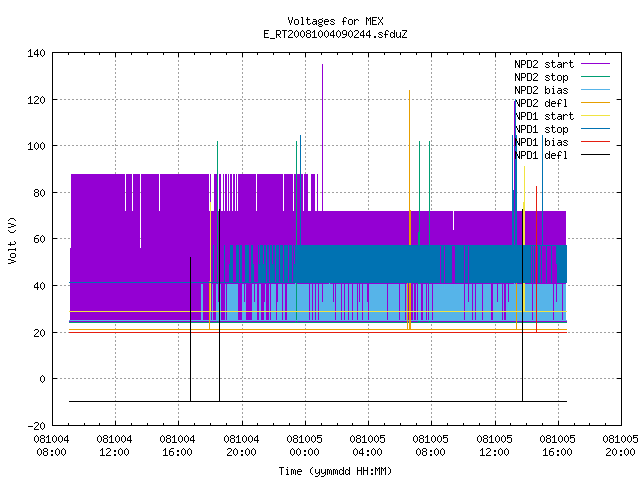This screenshot has height=480, width=640.
Task: Click the 'NPD1 stop' legend label
Action: point(541,129)
